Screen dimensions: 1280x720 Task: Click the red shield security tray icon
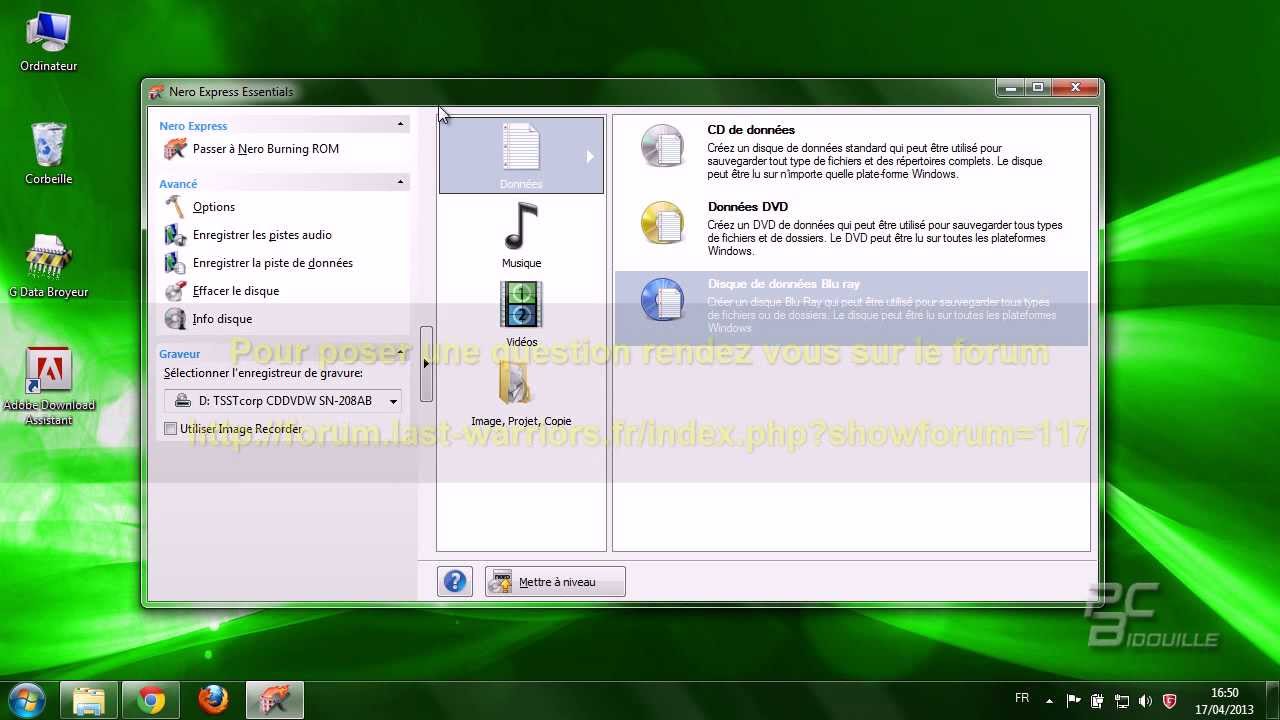1169,701
